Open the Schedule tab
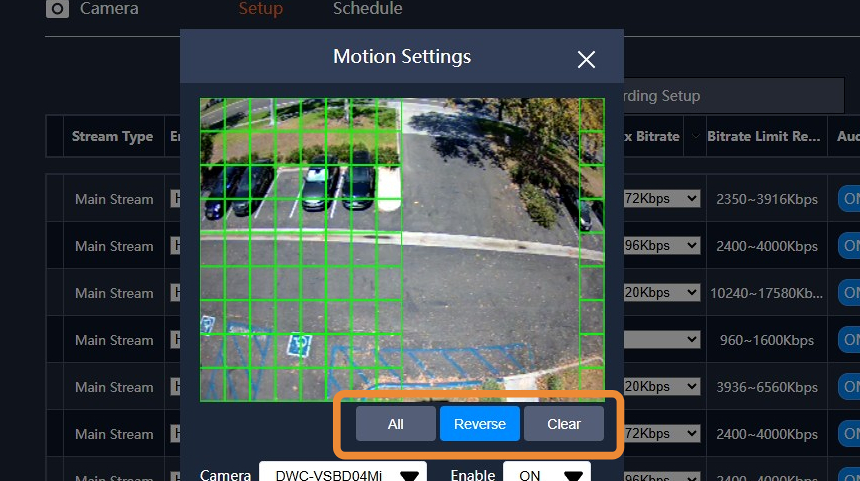The image size is (860, 481). tap(367, 8)
